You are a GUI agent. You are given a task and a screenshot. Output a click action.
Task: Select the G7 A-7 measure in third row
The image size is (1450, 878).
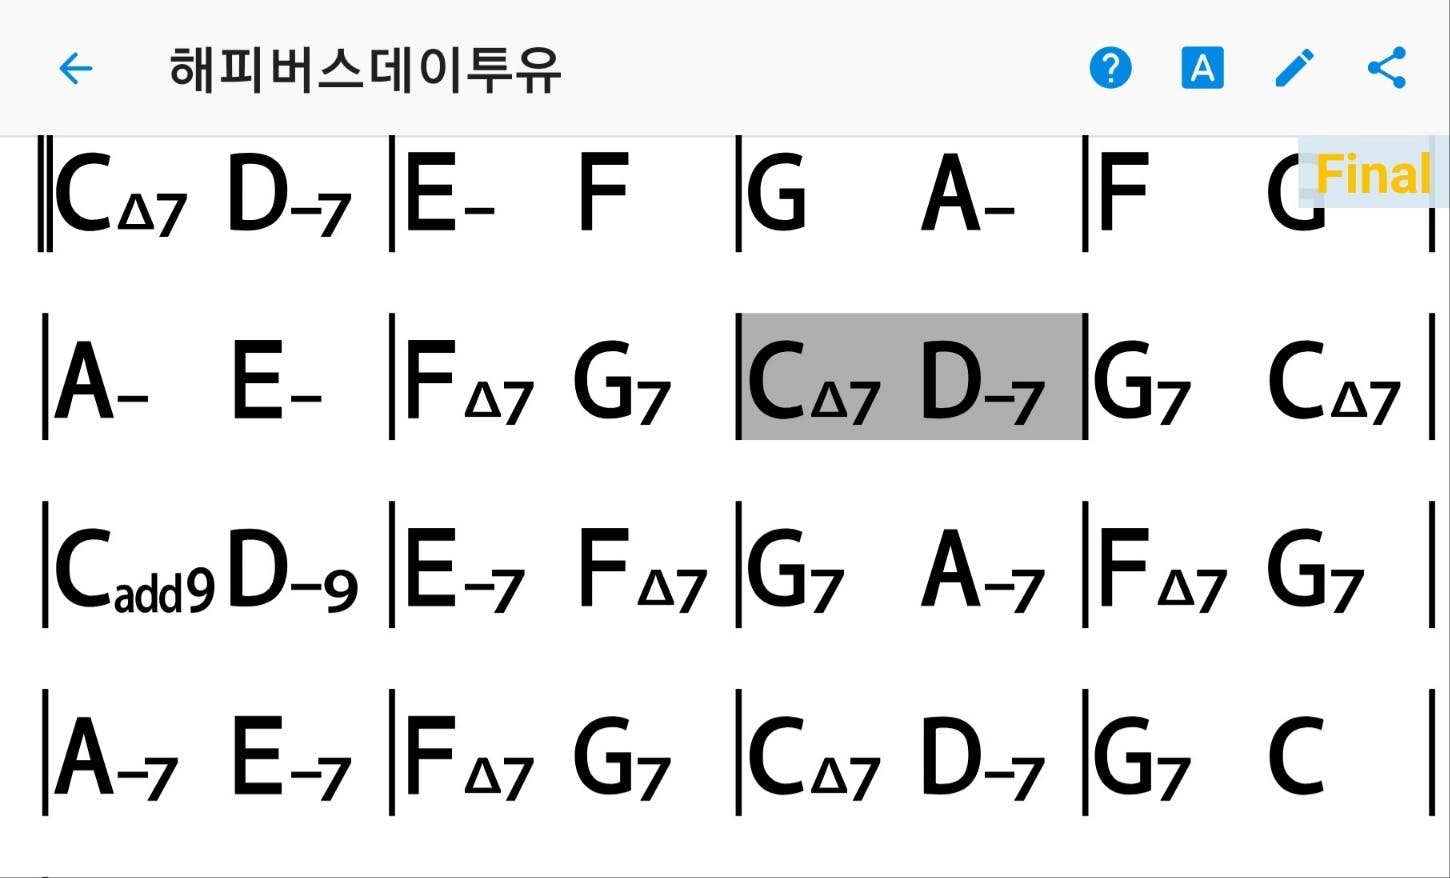pos(911,565)
